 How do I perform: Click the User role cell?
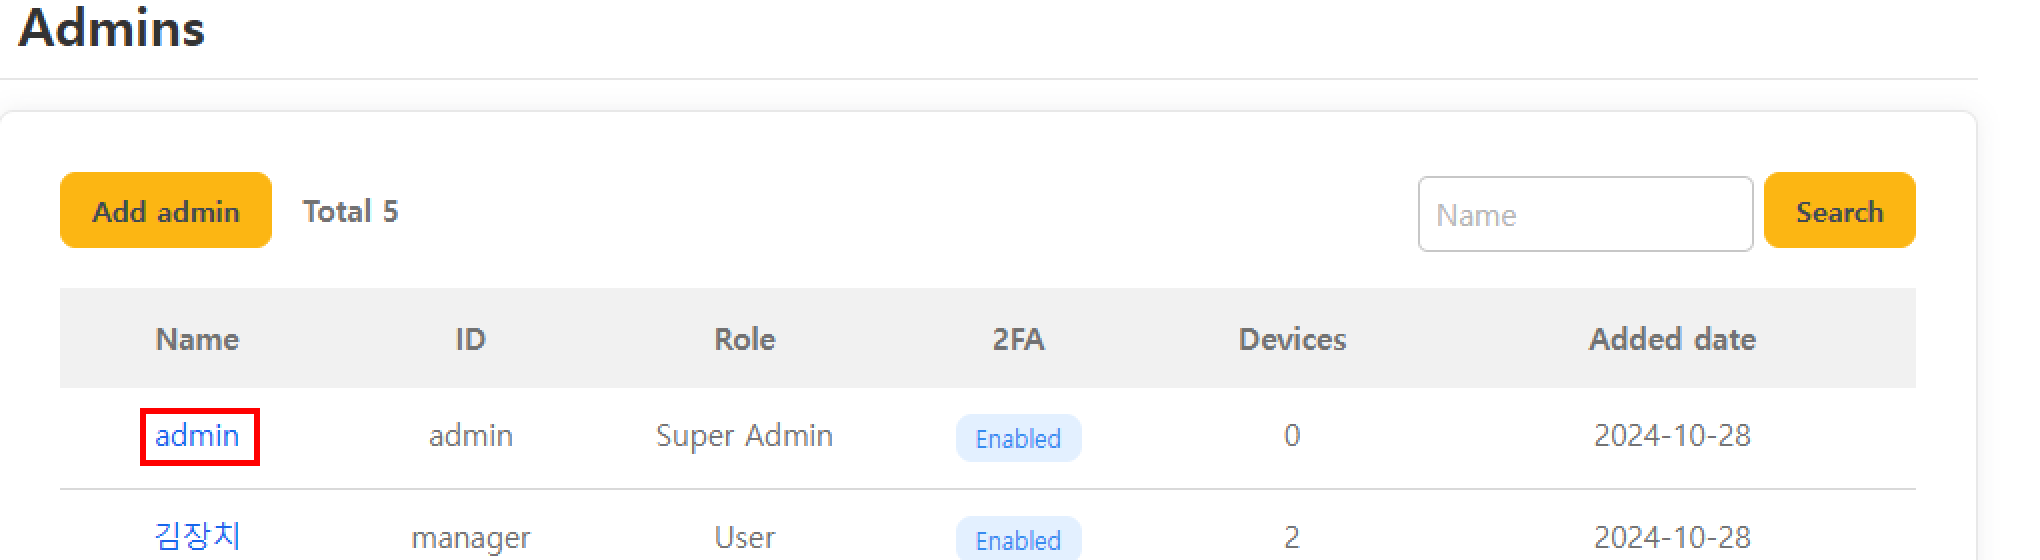[744, 538]
